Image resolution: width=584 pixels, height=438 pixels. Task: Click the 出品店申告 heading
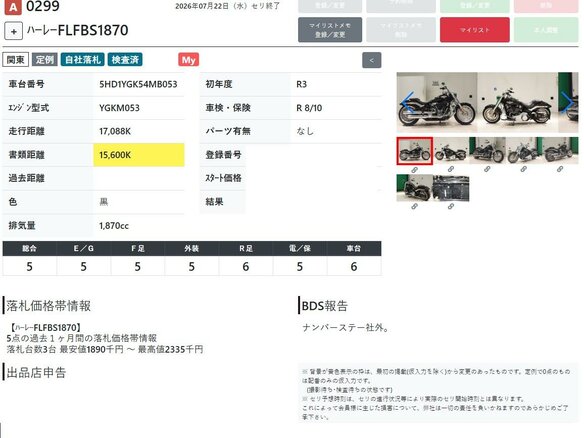point(36,372)
